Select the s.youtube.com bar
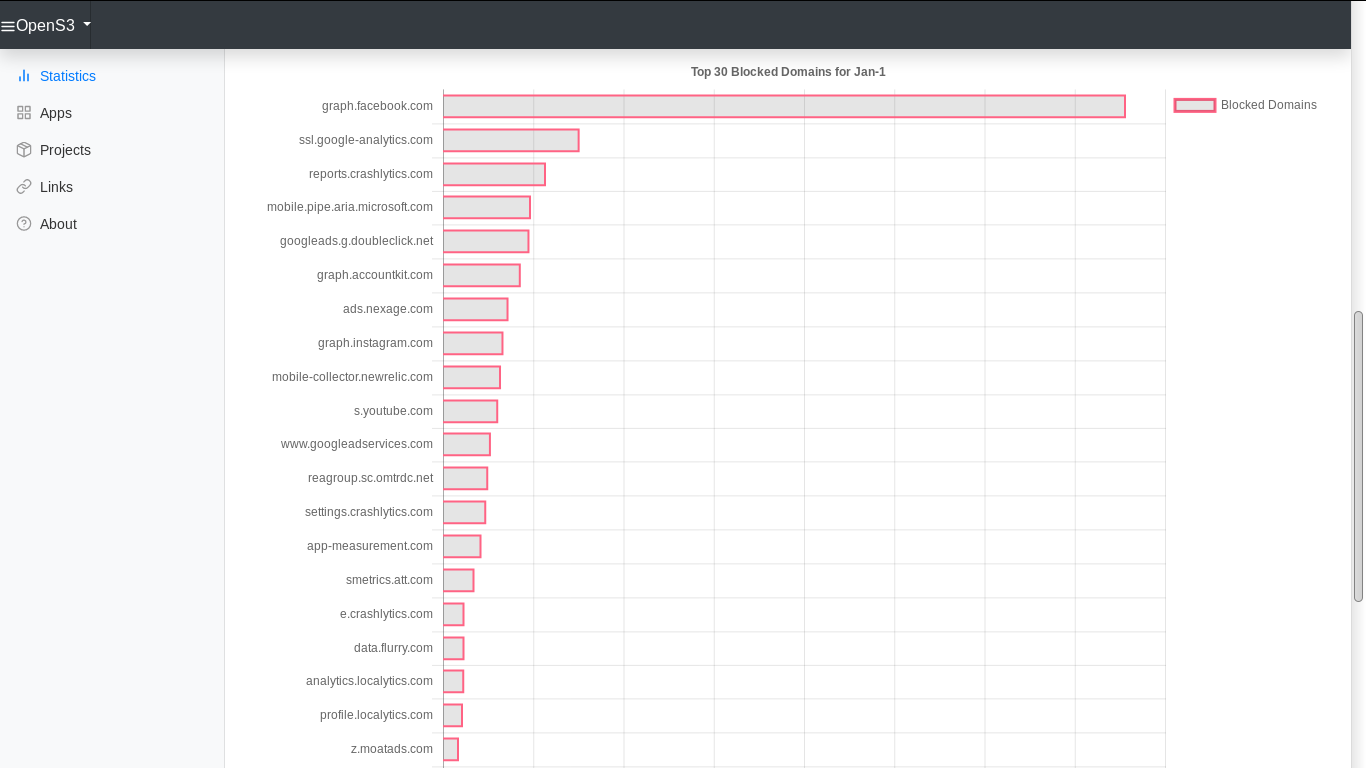1366x768 pixels. click(x=470, y=411)
